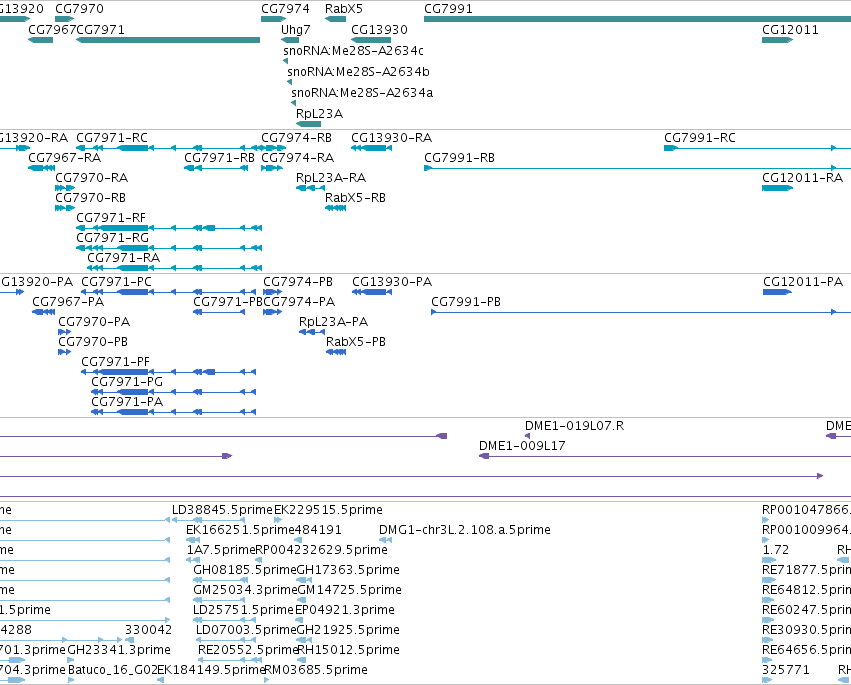851x685 pixels.
Task: Click protein CG12011-PA label
Action: pos(803,282)
